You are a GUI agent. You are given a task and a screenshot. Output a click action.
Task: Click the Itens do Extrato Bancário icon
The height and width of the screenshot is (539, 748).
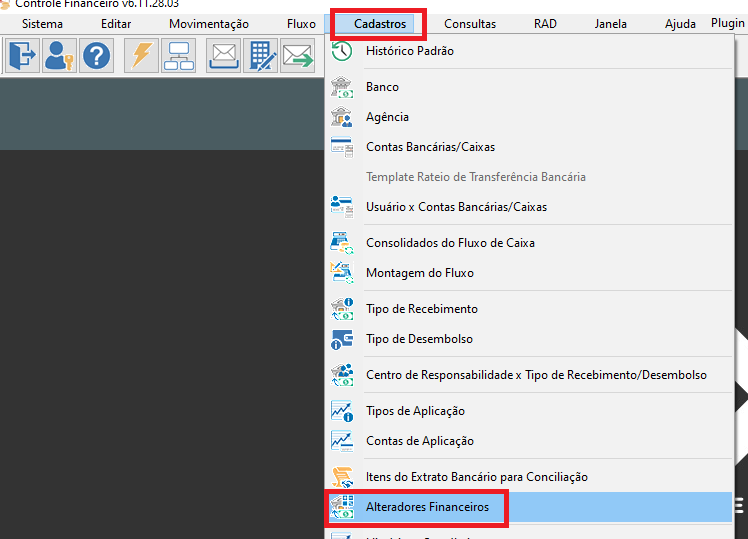(x=342, y=477)
